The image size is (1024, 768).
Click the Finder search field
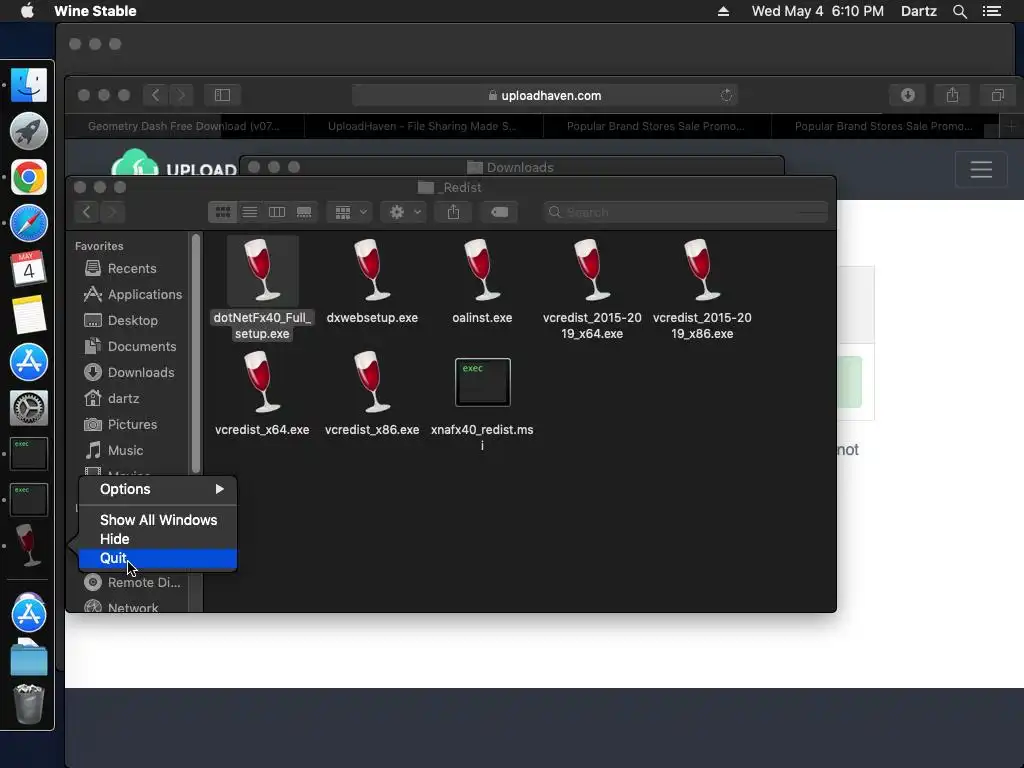[686, 212]
